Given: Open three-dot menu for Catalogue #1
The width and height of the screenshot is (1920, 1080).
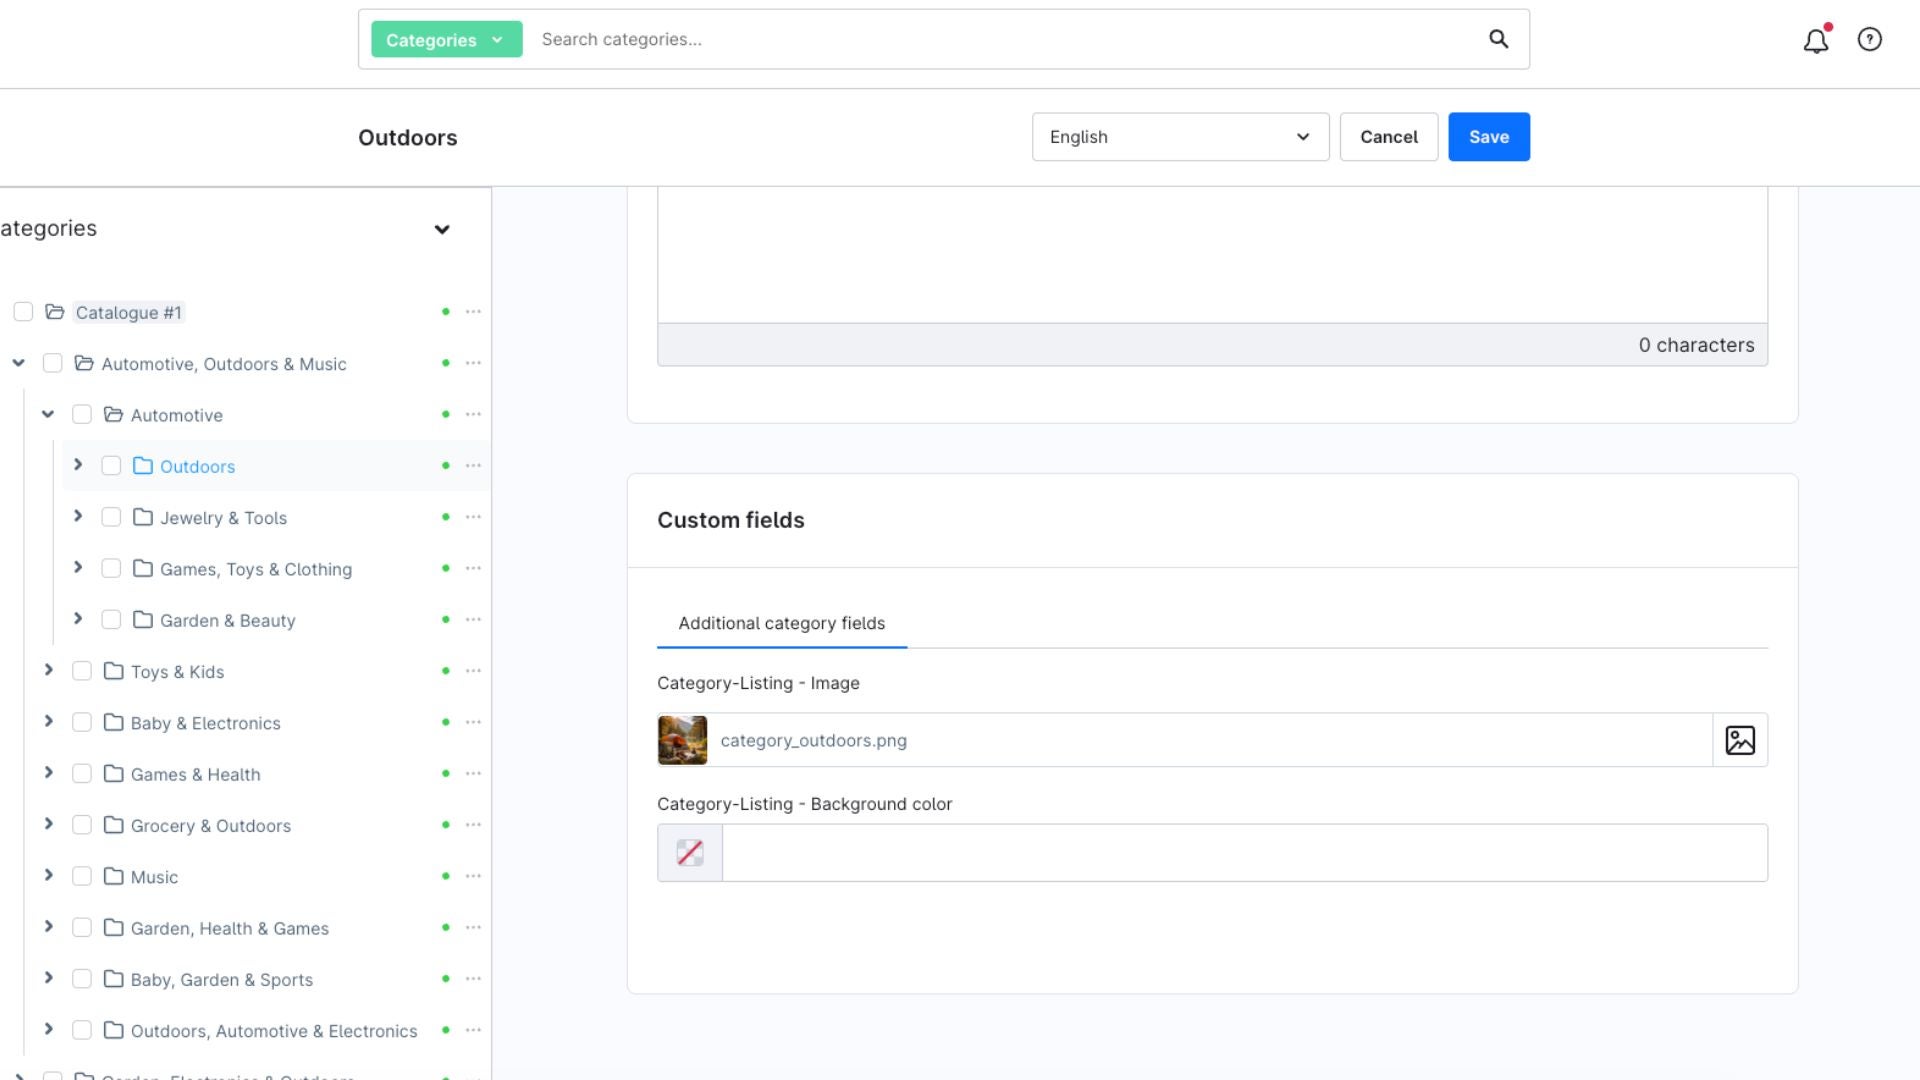Looking at the screenshot, I should click(473, 312).
